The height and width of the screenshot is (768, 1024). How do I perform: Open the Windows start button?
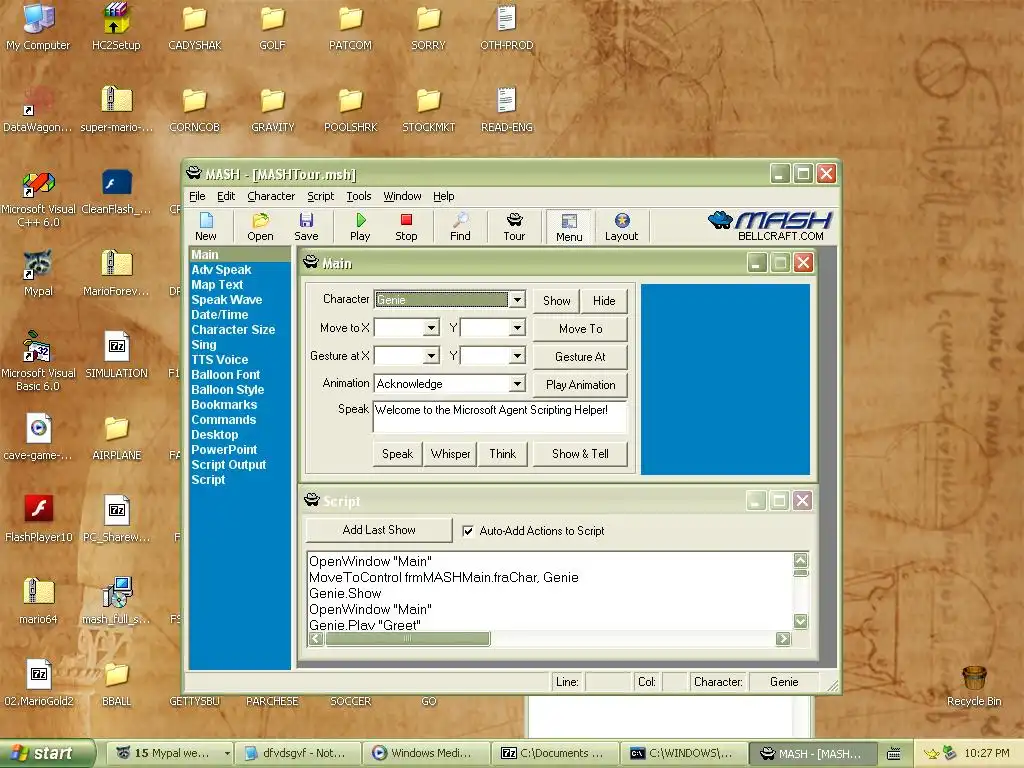point(47,753)
